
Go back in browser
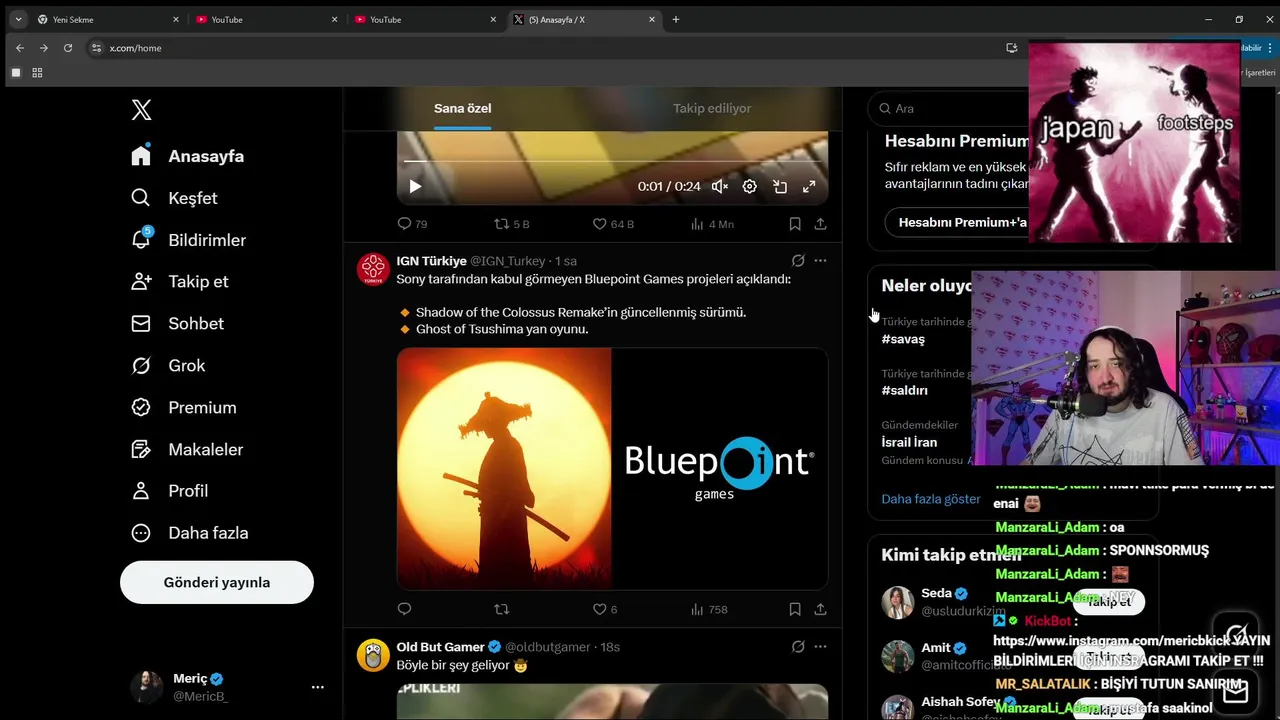point(19,48)
